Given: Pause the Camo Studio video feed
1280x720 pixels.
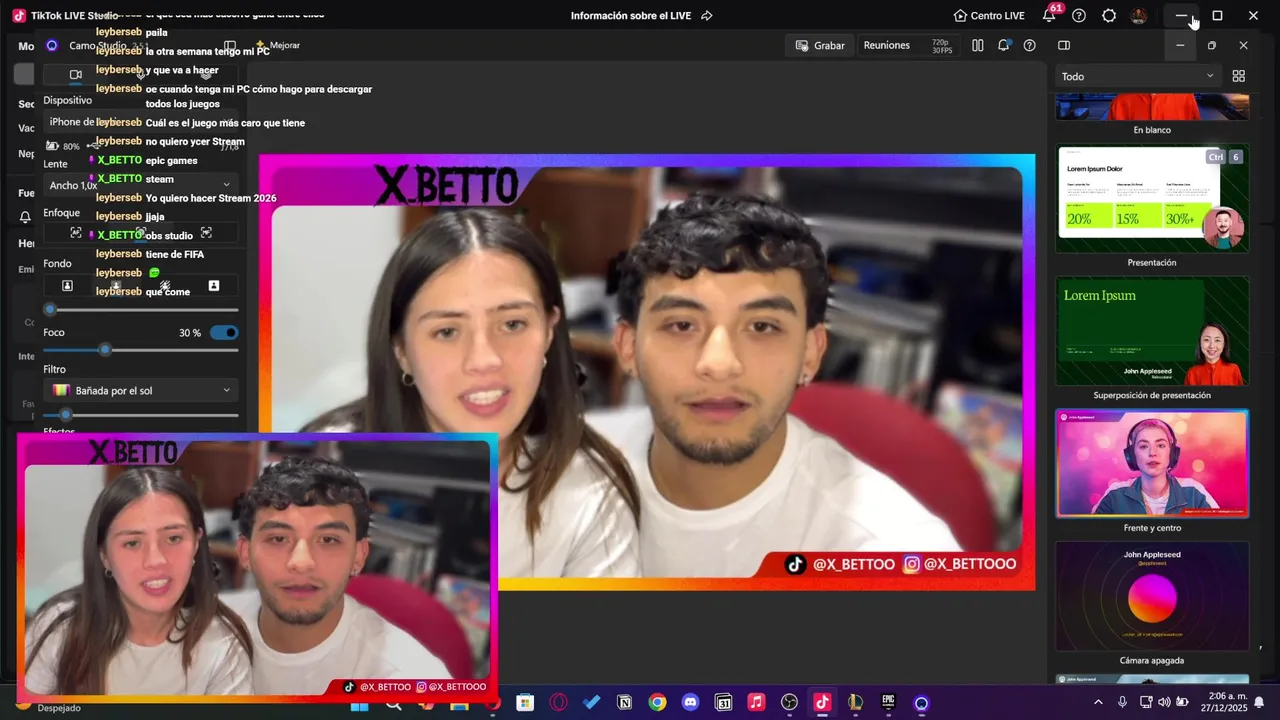Looking at the screenshot, I should [978, 45].
